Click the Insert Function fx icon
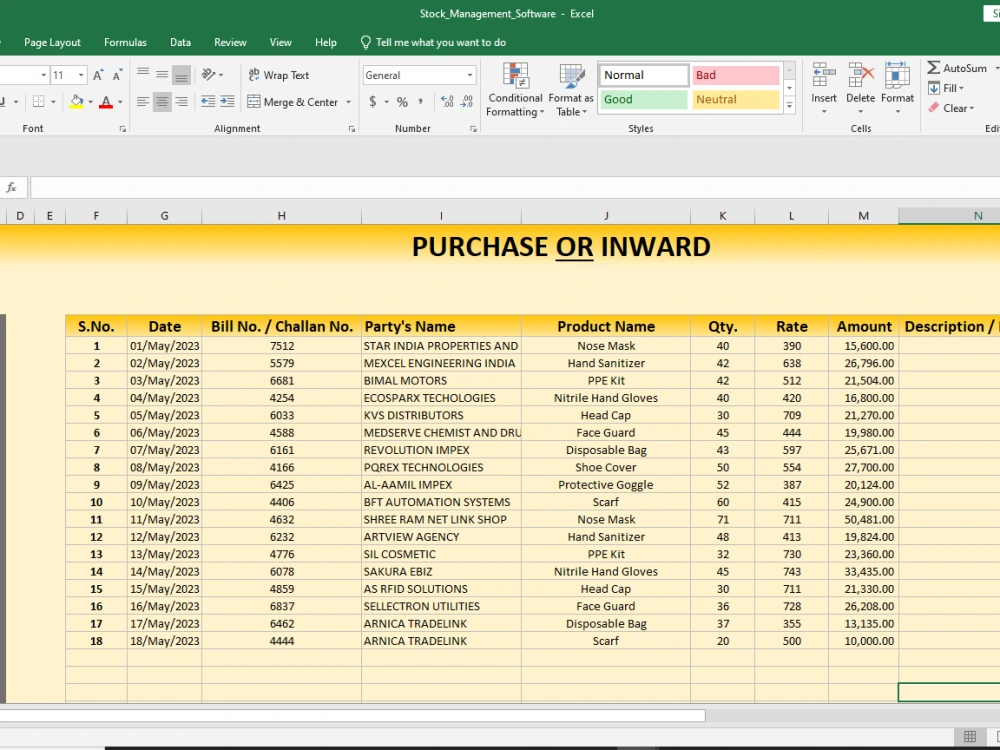Screen dimensions: 1000x750 click(x=11, y=188)
